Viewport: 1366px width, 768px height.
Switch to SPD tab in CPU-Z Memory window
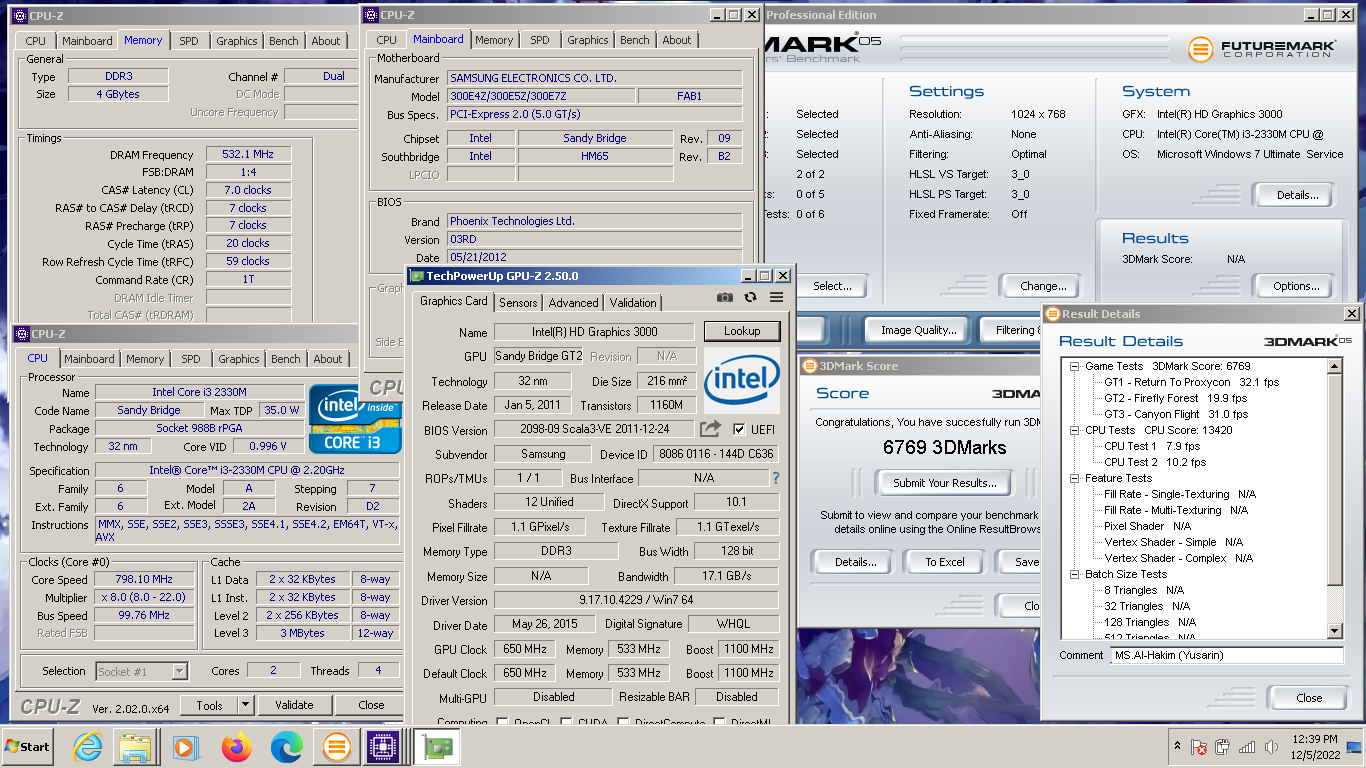[189, 41]
